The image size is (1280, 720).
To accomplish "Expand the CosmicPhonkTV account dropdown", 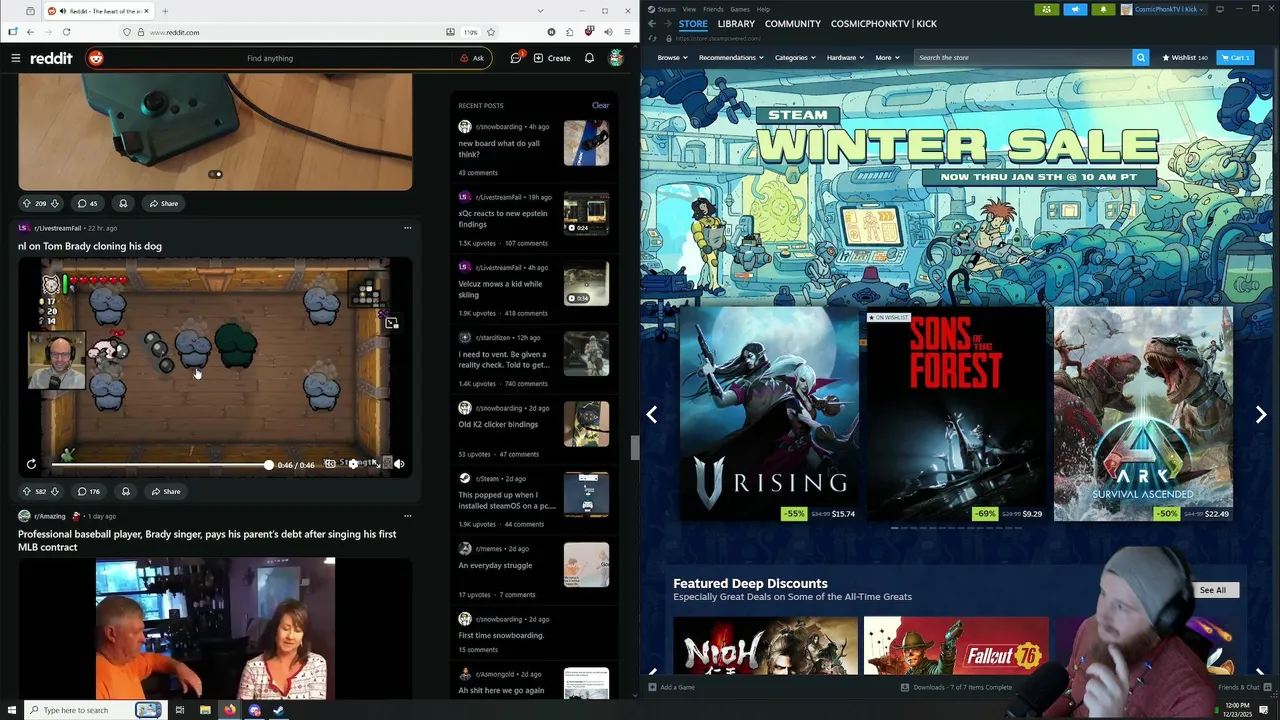I will tap(1163, 9).
